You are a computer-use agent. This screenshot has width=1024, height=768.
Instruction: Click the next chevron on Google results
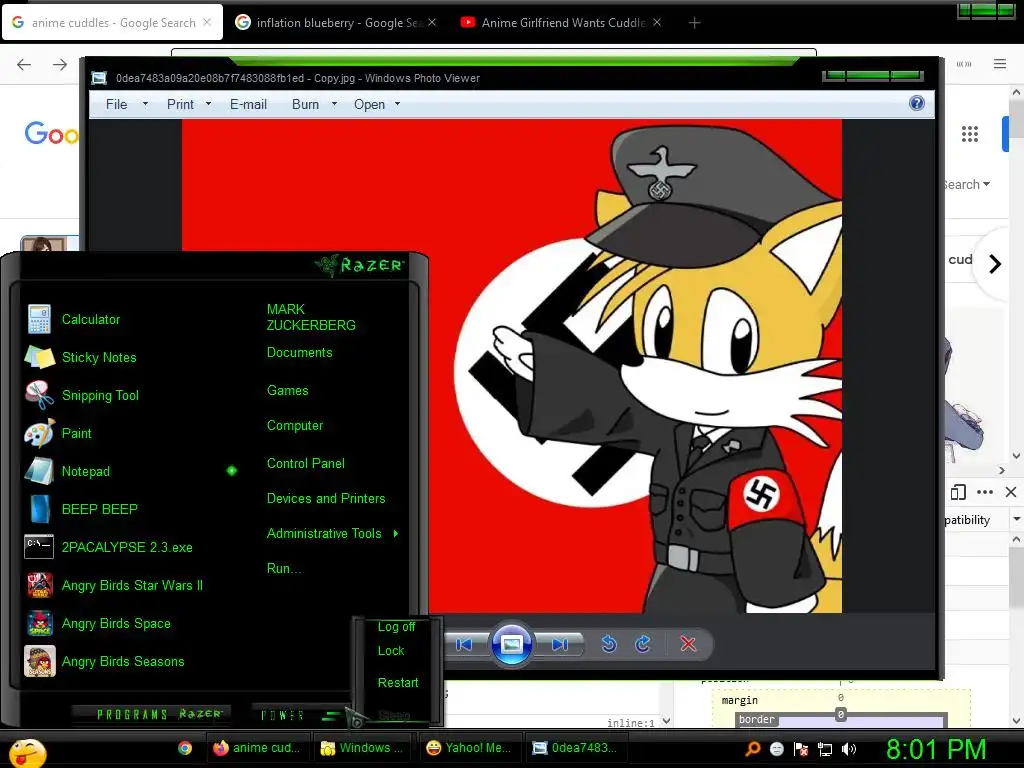995,264
